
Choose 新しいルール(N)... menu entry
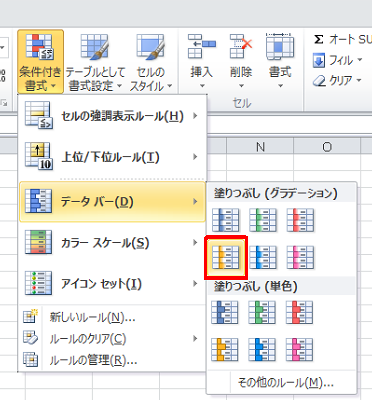pos(112,317)
